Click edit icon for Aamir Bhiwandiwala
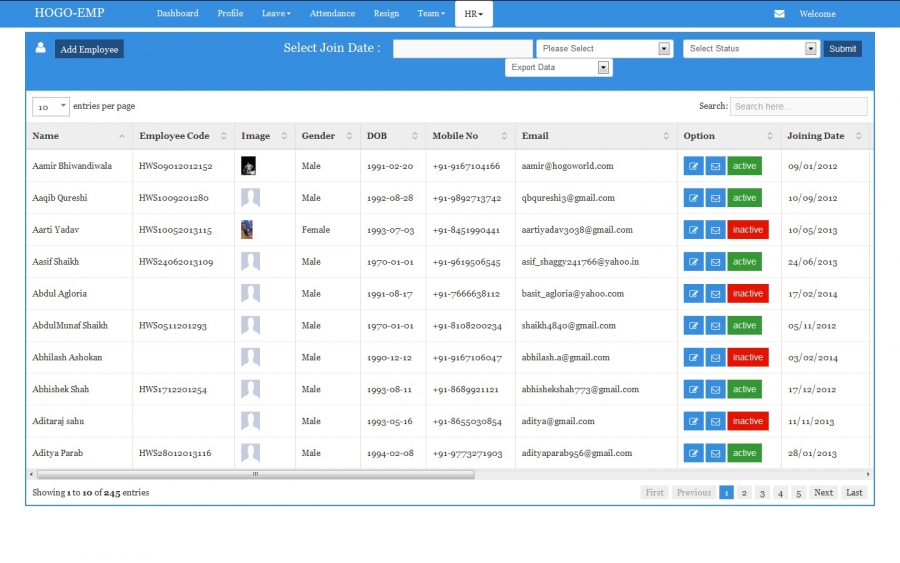The height and width of the screenshot is (563, 900). (694, 166)
